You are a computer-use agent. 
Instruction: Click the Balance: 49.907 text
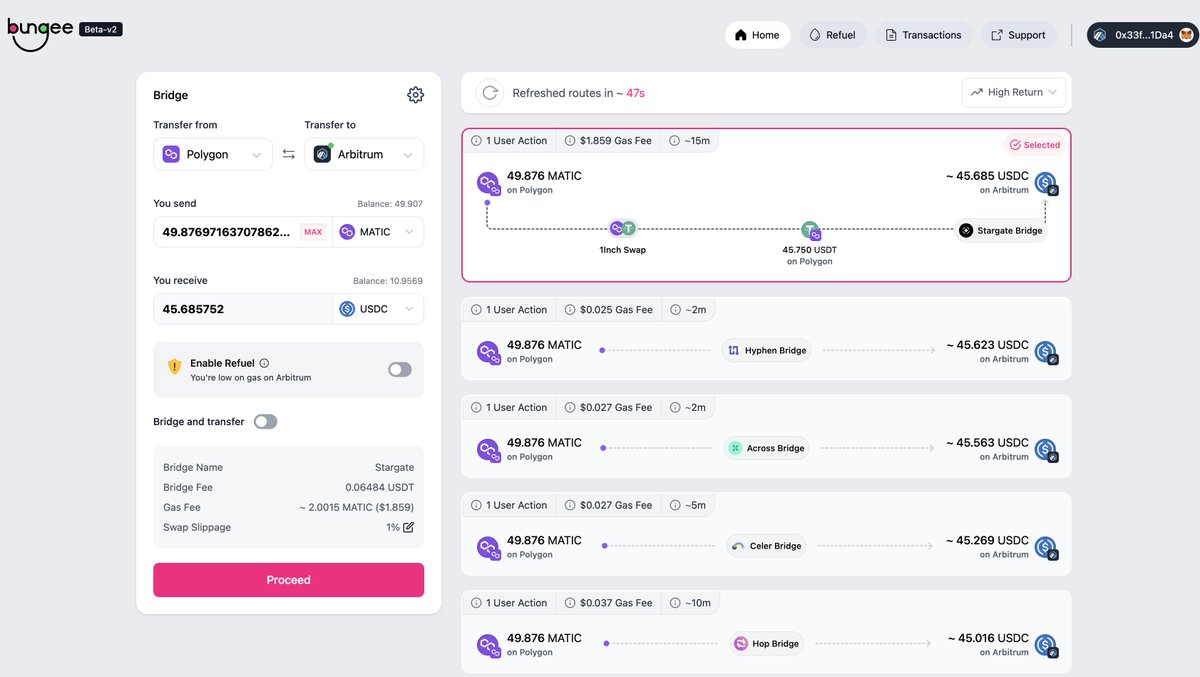click(390, 204)
